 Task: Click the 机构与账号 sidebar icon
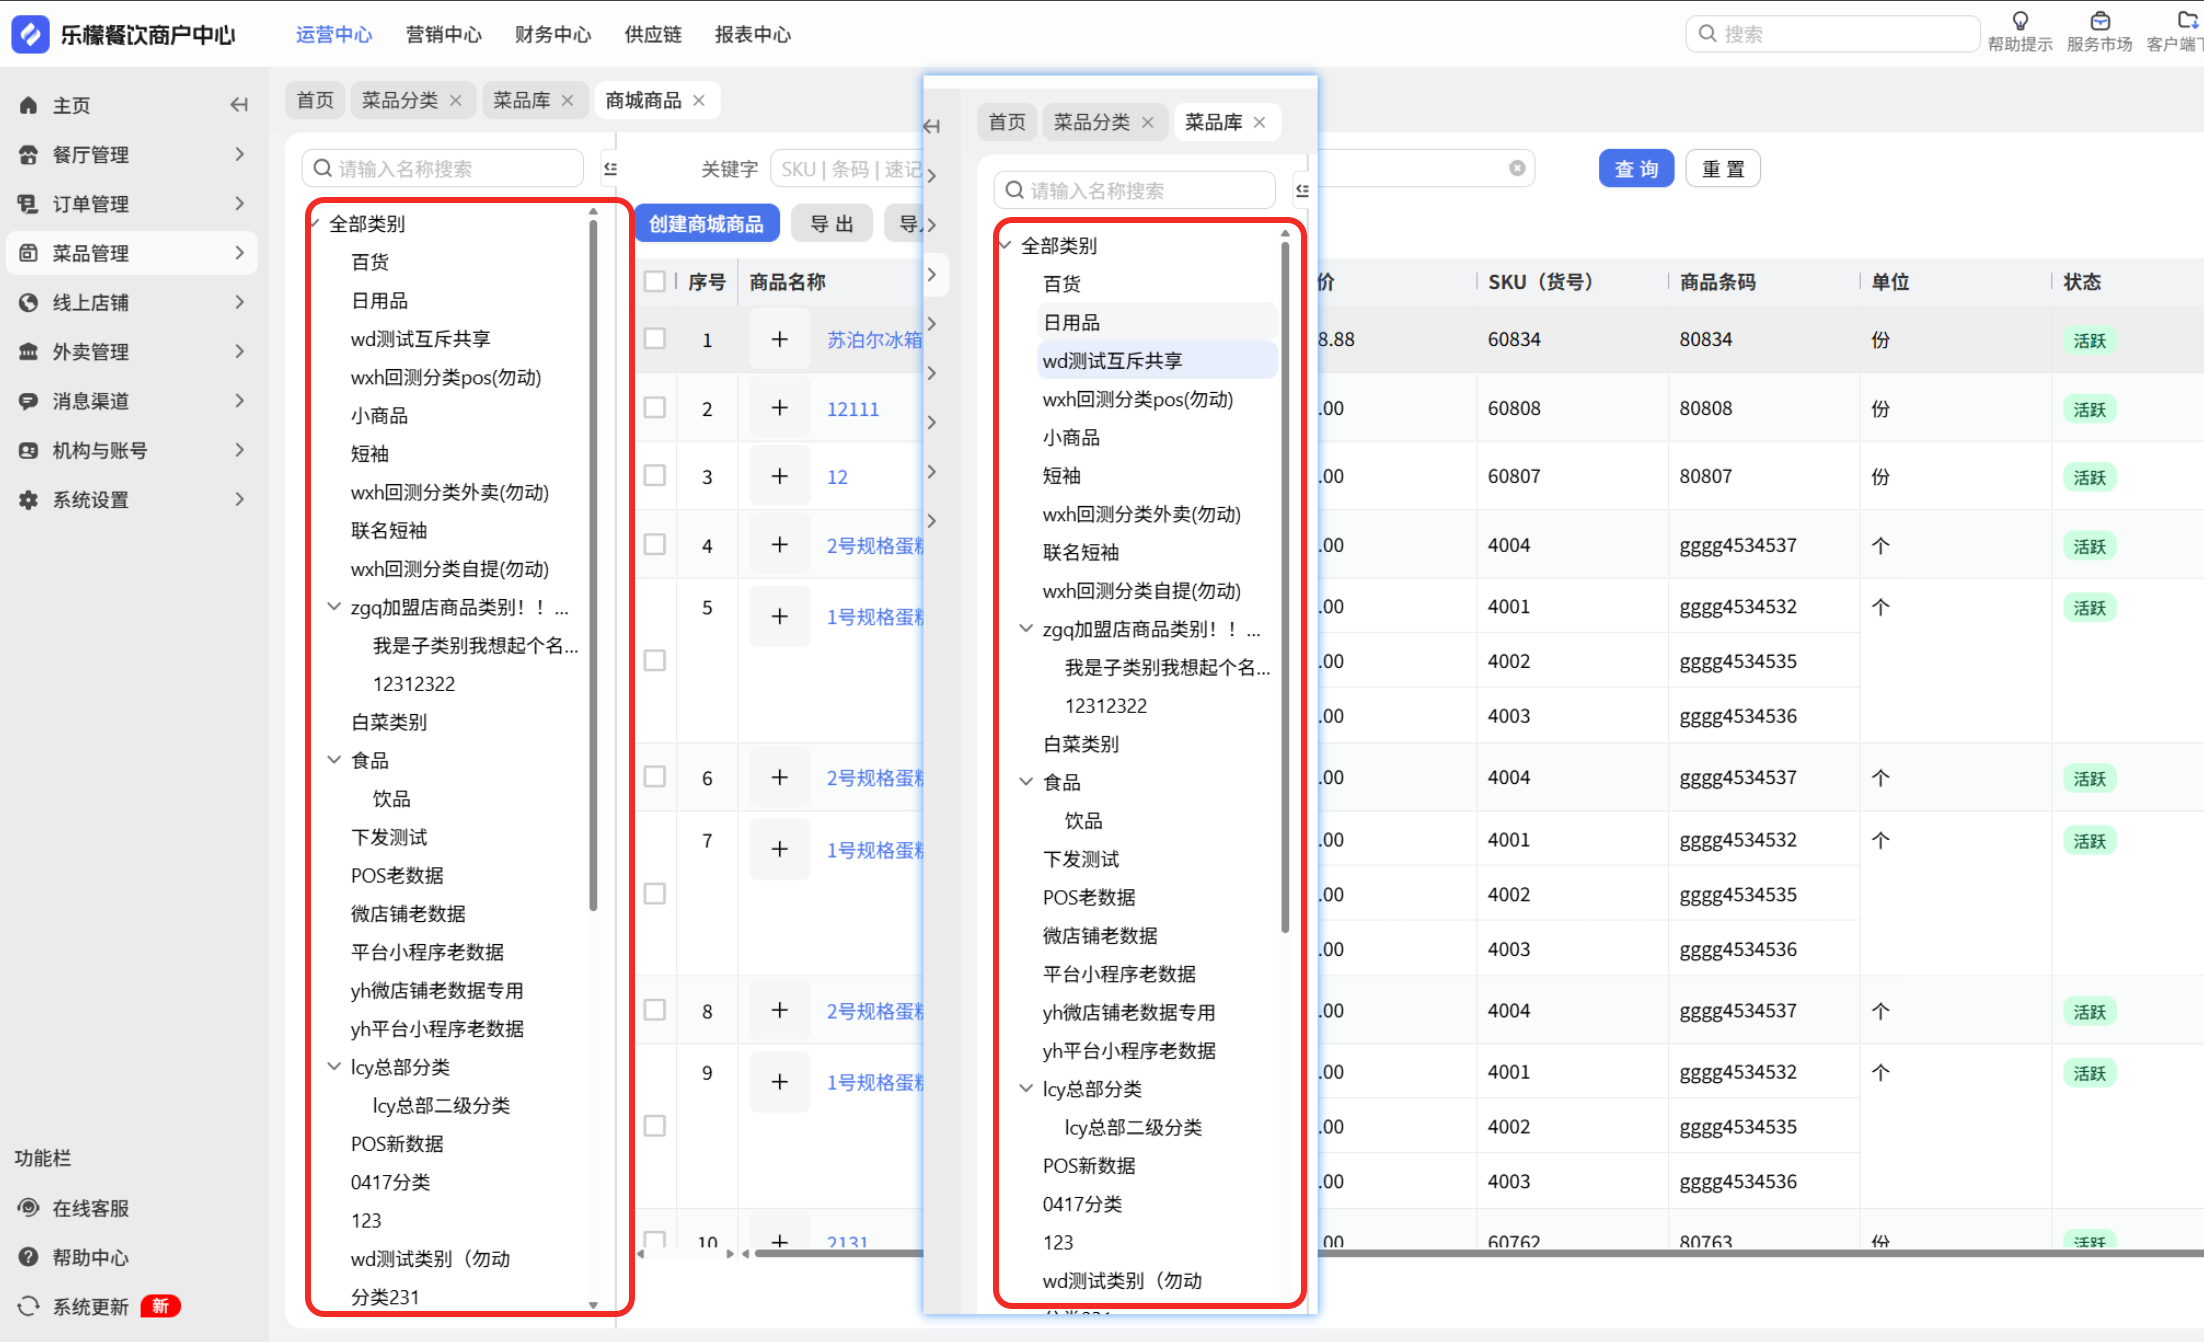pos(28,450)
